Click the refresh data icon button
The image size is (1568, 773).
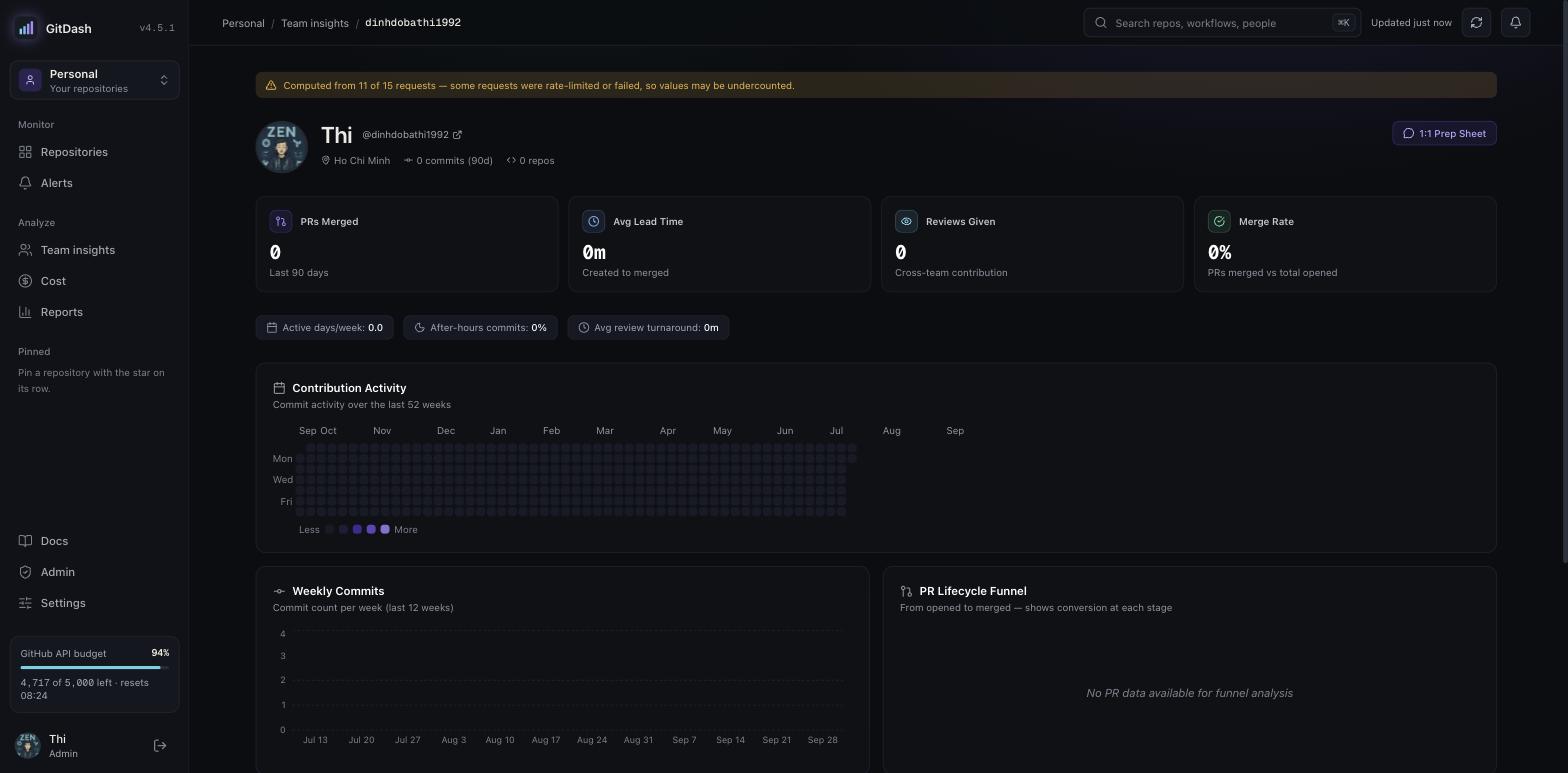1476,22
